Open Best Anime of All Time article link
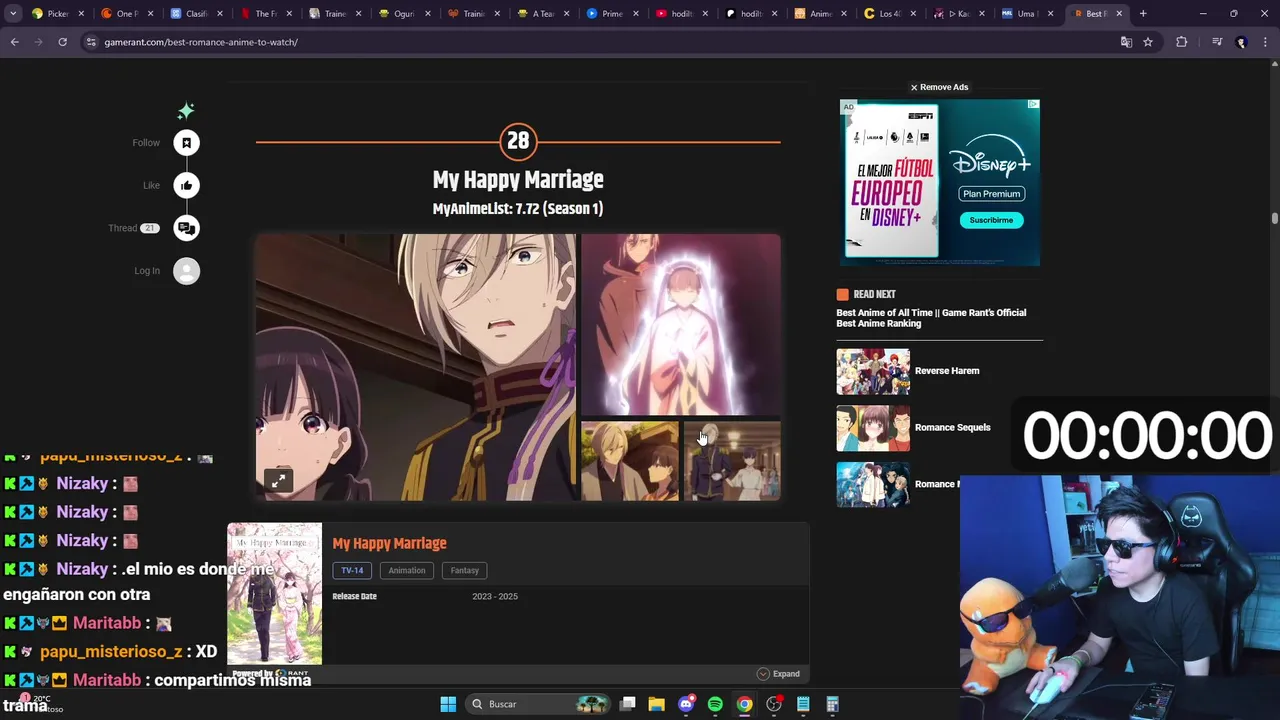 click(931, 318)
